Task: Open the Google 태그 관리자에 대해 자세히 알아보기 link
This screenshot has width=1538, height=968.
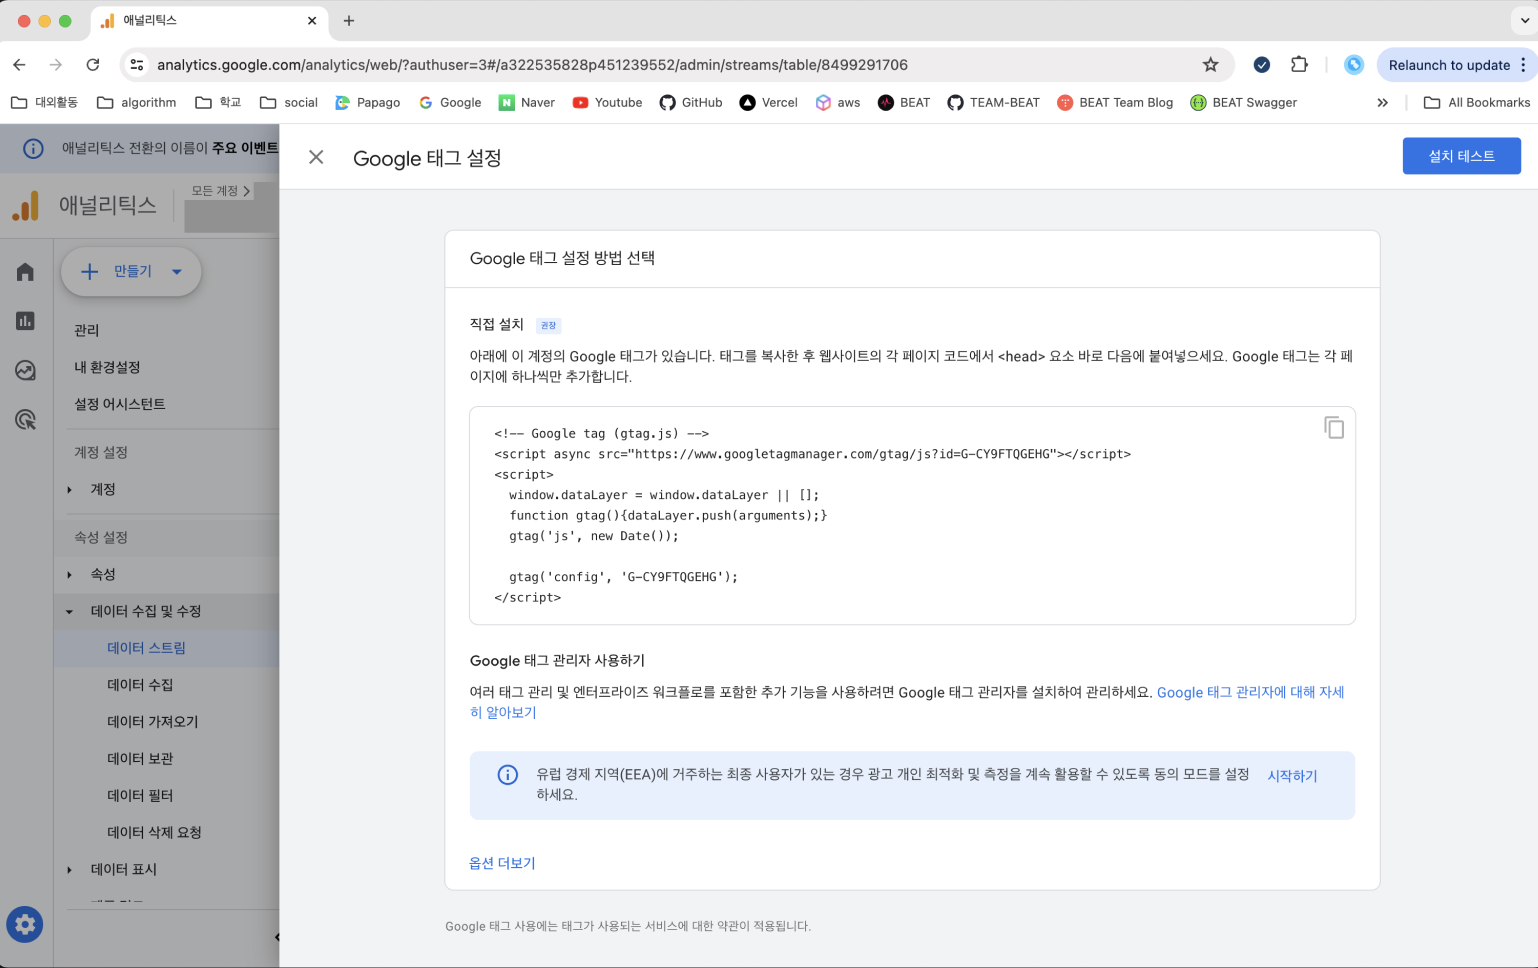Action: tap(1250, 692)
